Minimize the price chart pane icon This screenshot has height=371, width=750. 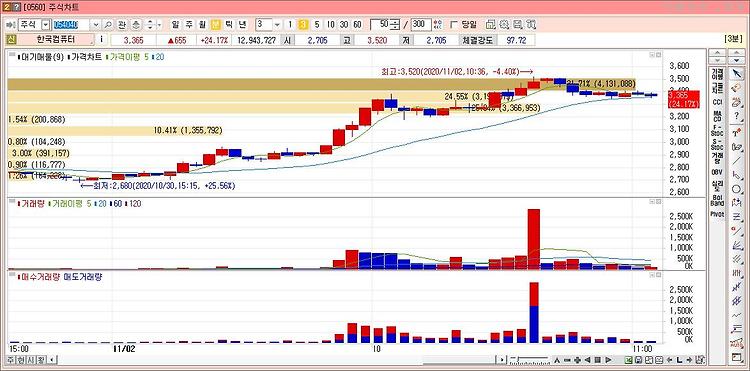(x=651, y=55)
